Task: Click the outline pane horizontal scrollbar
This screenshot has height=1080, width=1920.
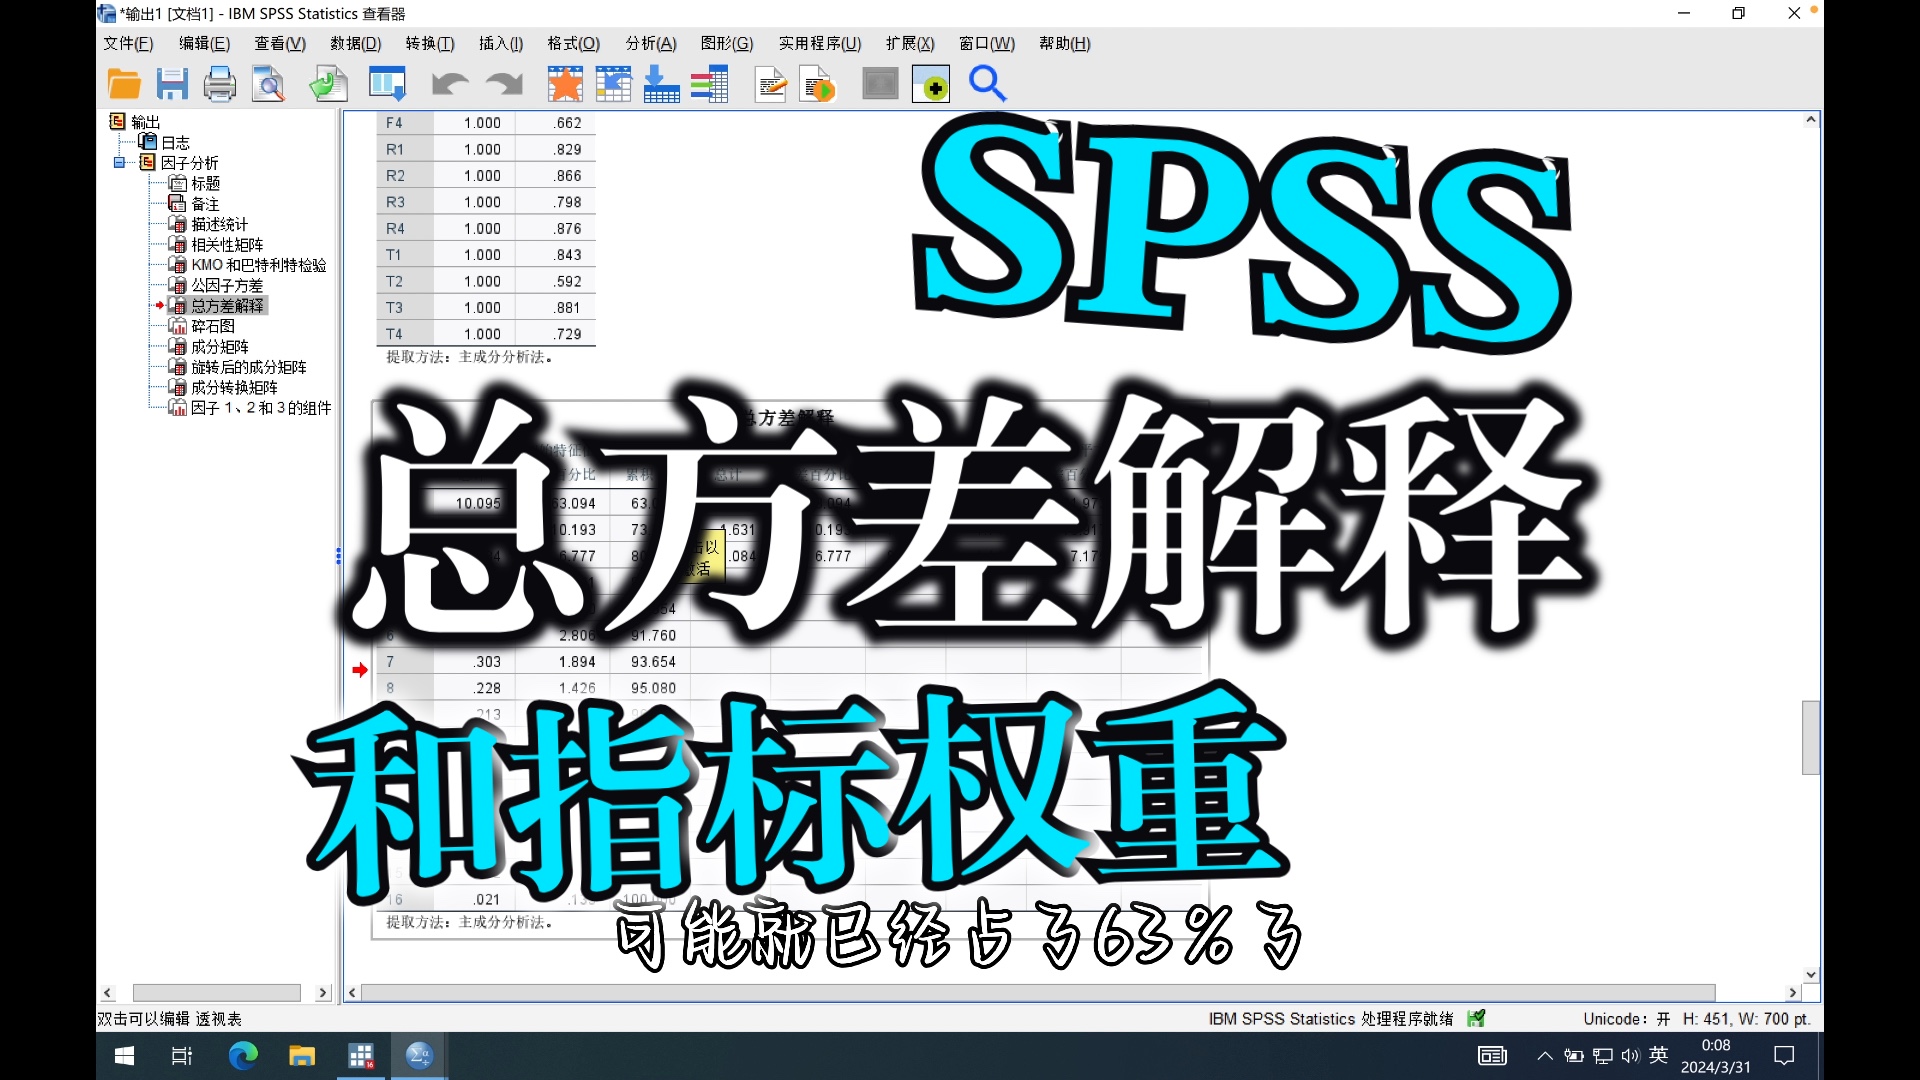Action: point(217,993)
